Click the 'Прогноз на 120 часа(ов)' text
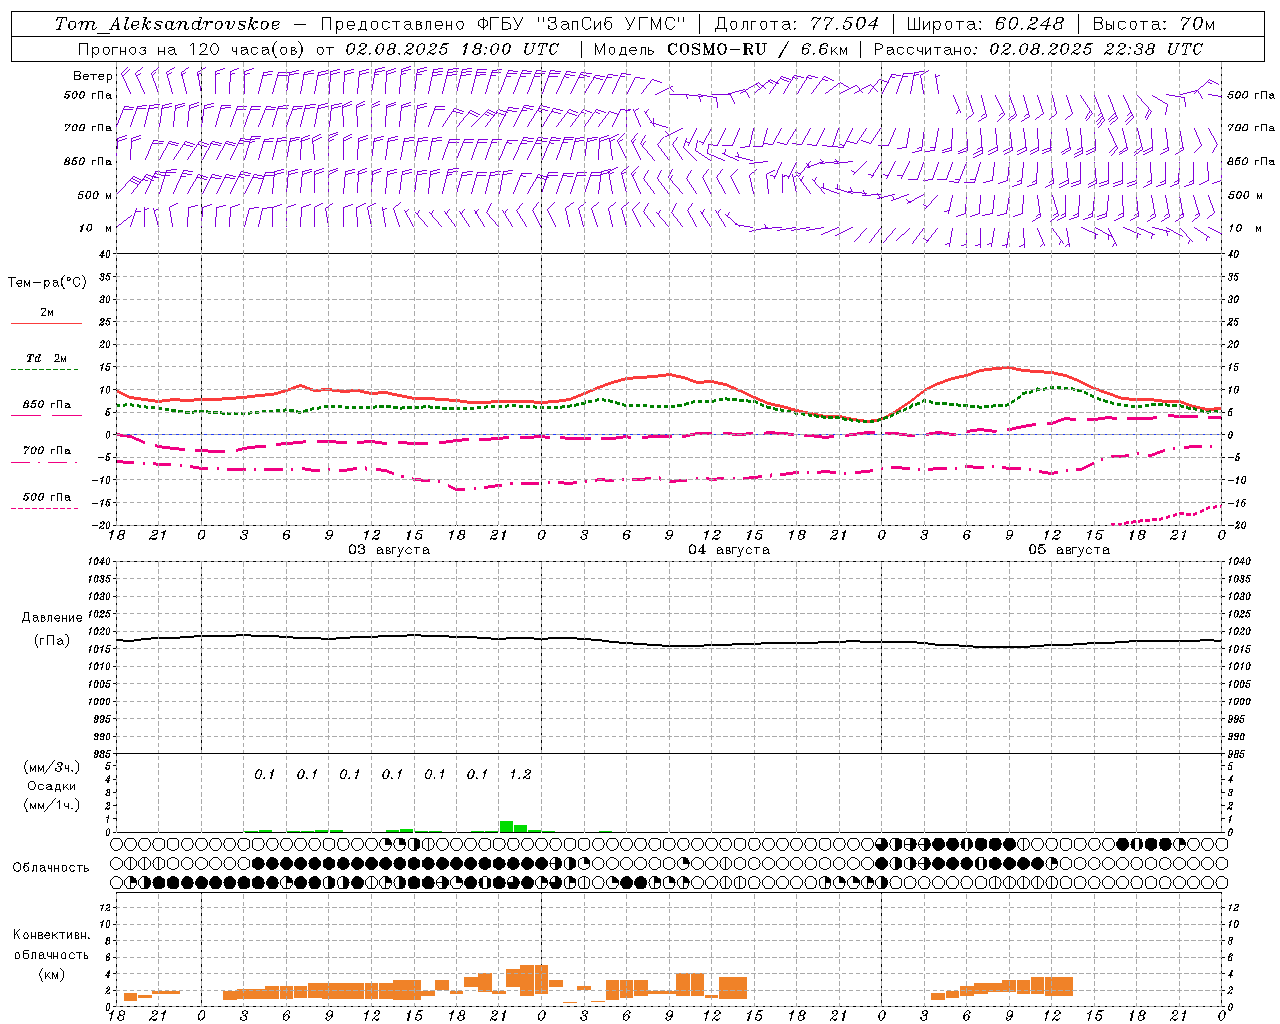The height and width of the screenshot is (1024, 1280). 191,49
